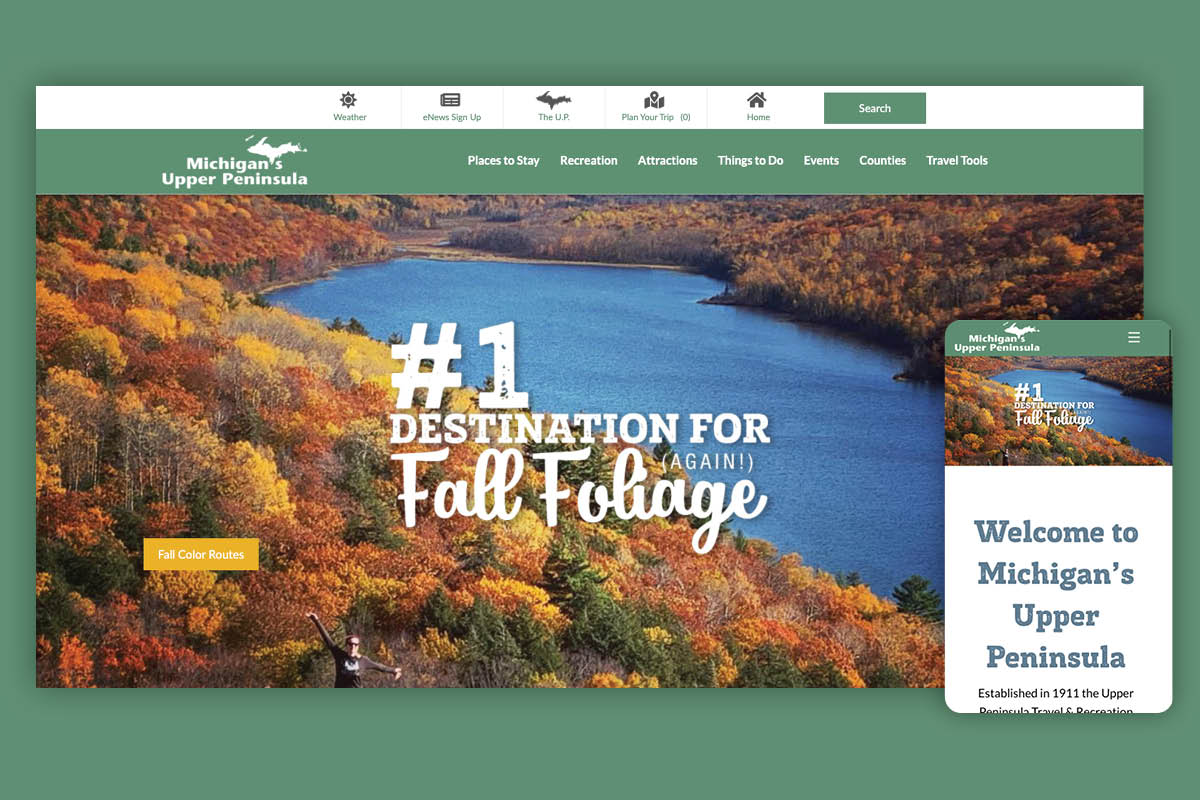Screen dimensions: 1200x800
Task: Click the green Search button
Action: [874, 108]
